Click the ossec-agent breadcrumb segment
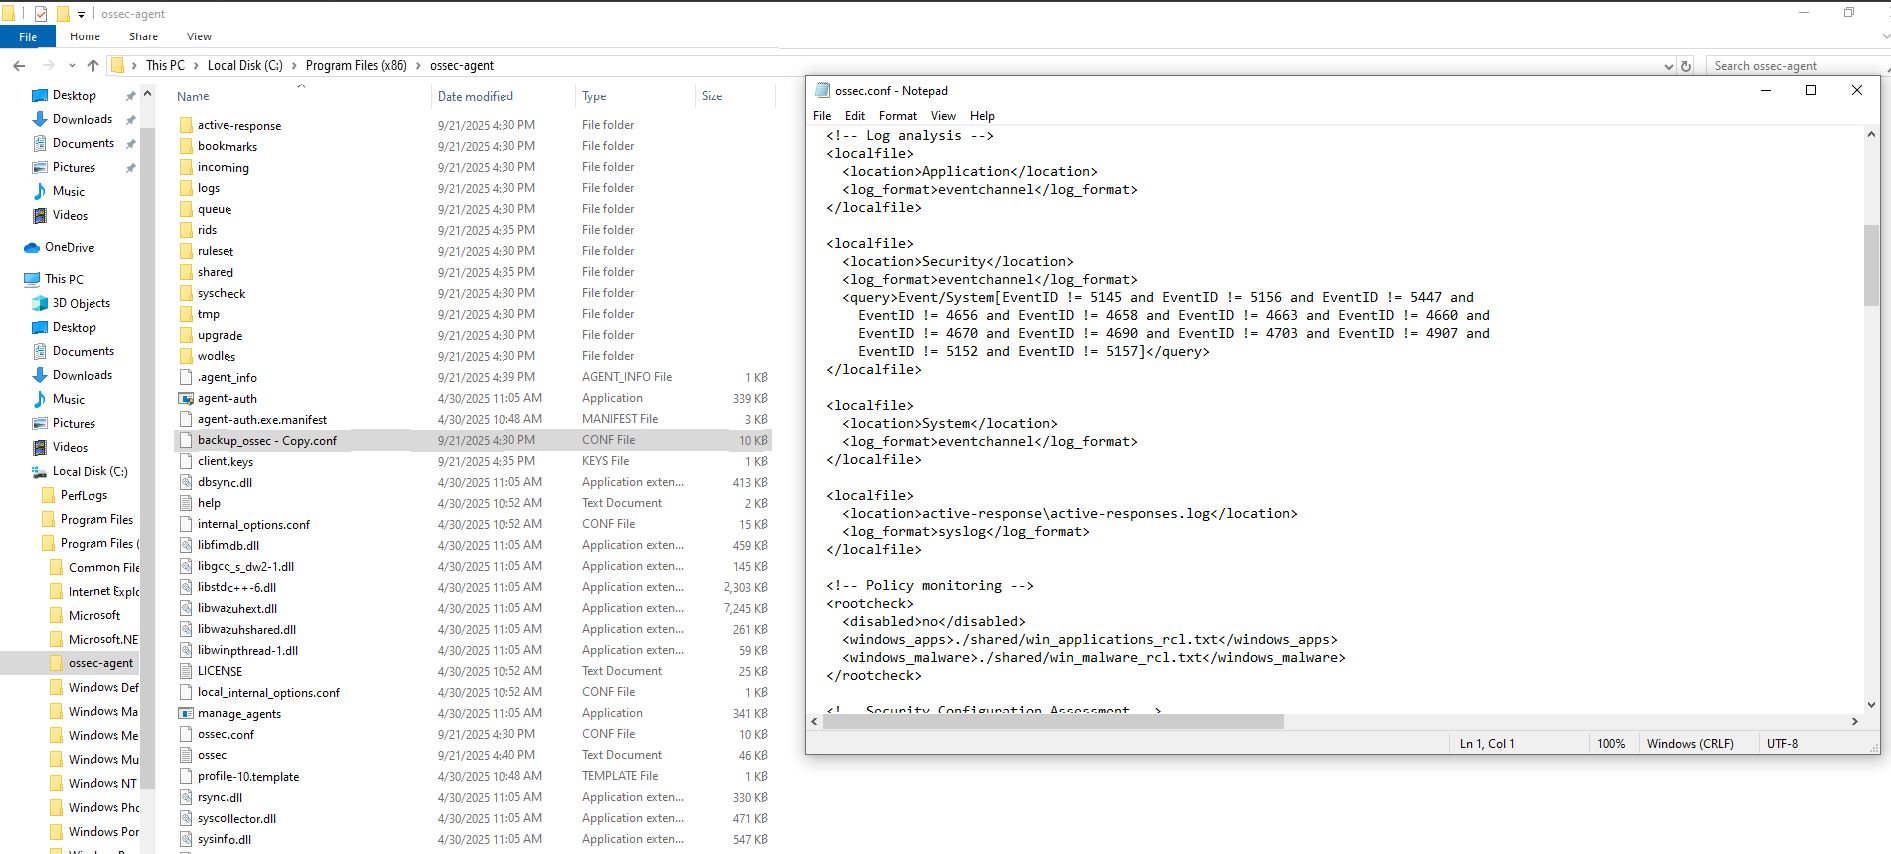The image size is (1891, 854). tap(462, 66)
